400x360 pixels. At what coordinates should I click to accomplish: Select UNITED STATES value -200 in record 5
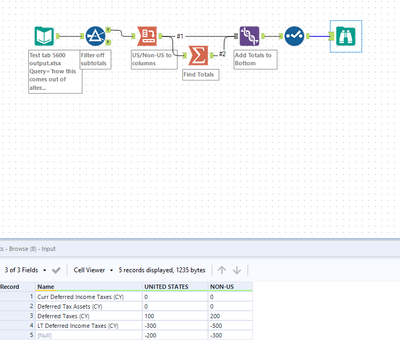[x=175, y=335]
